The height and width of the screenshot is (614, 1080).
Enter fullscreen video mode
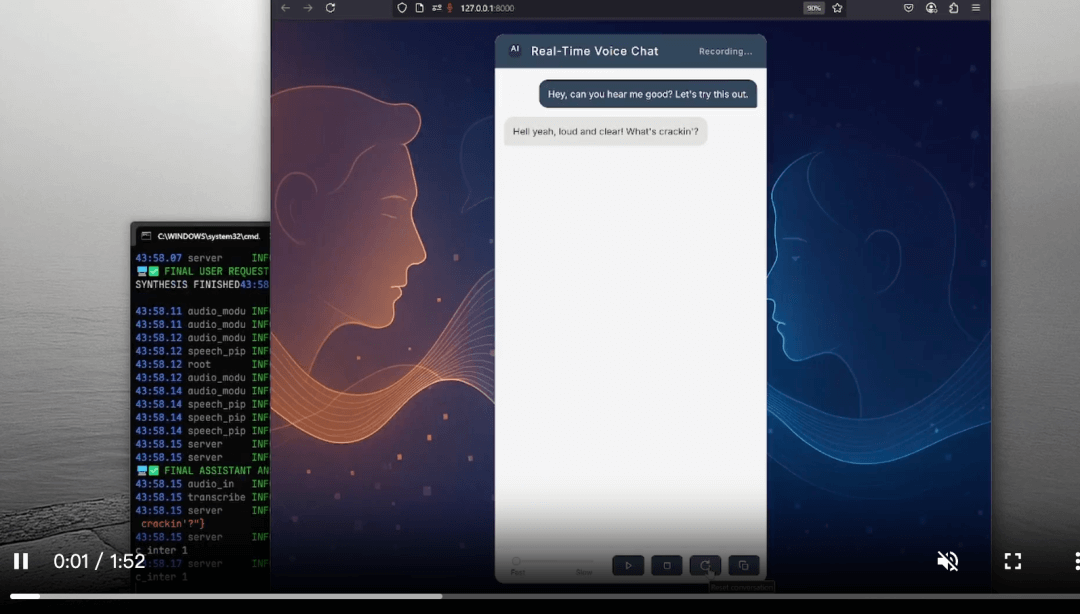point(1012,561)
